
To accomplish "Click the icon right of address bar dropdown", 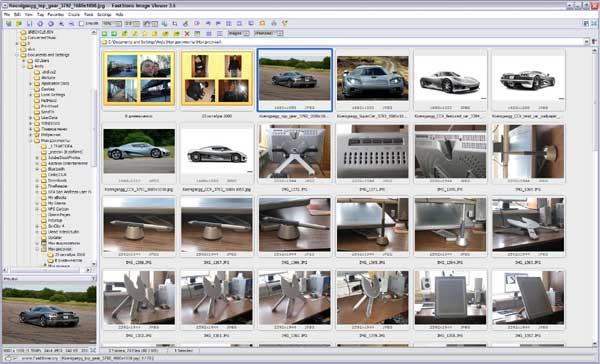I will 594,41.
